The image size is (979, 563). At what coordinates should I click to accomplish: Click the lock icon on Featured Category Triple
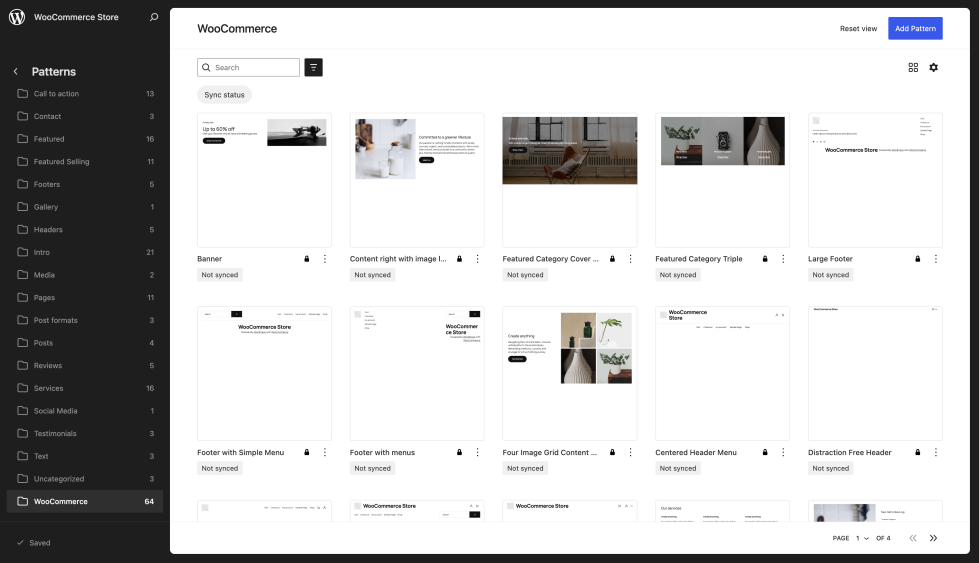coord(765,258)
